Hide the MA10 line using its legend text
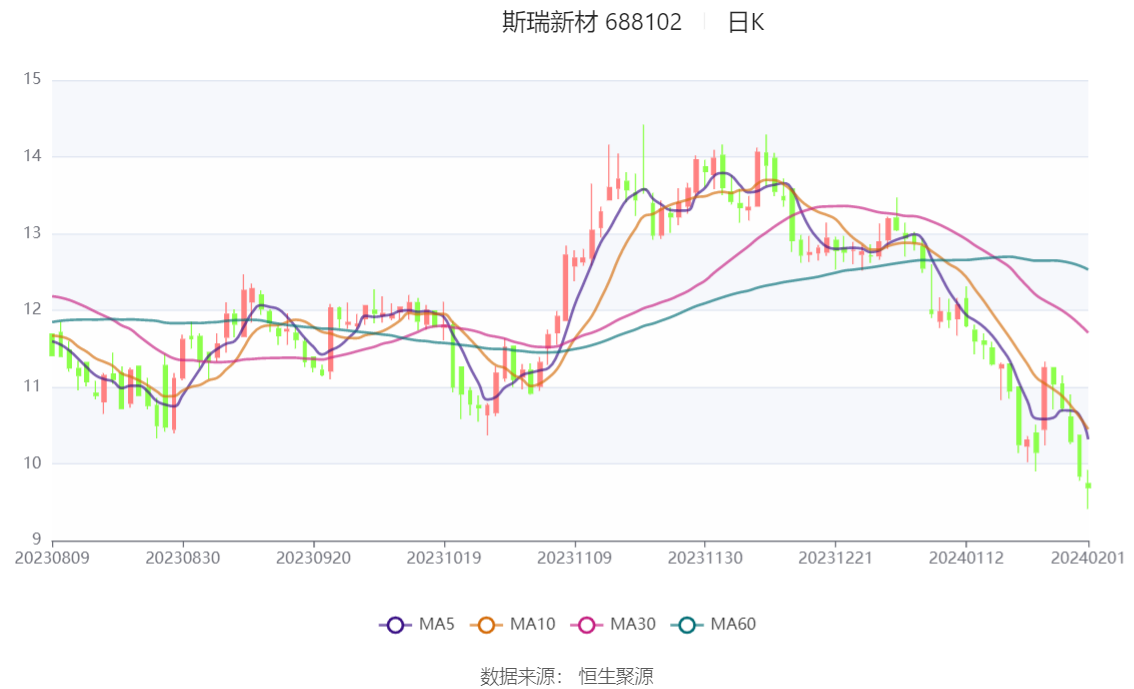The height and width of the screenshot is (689, 1134). (x=532, y=625)
